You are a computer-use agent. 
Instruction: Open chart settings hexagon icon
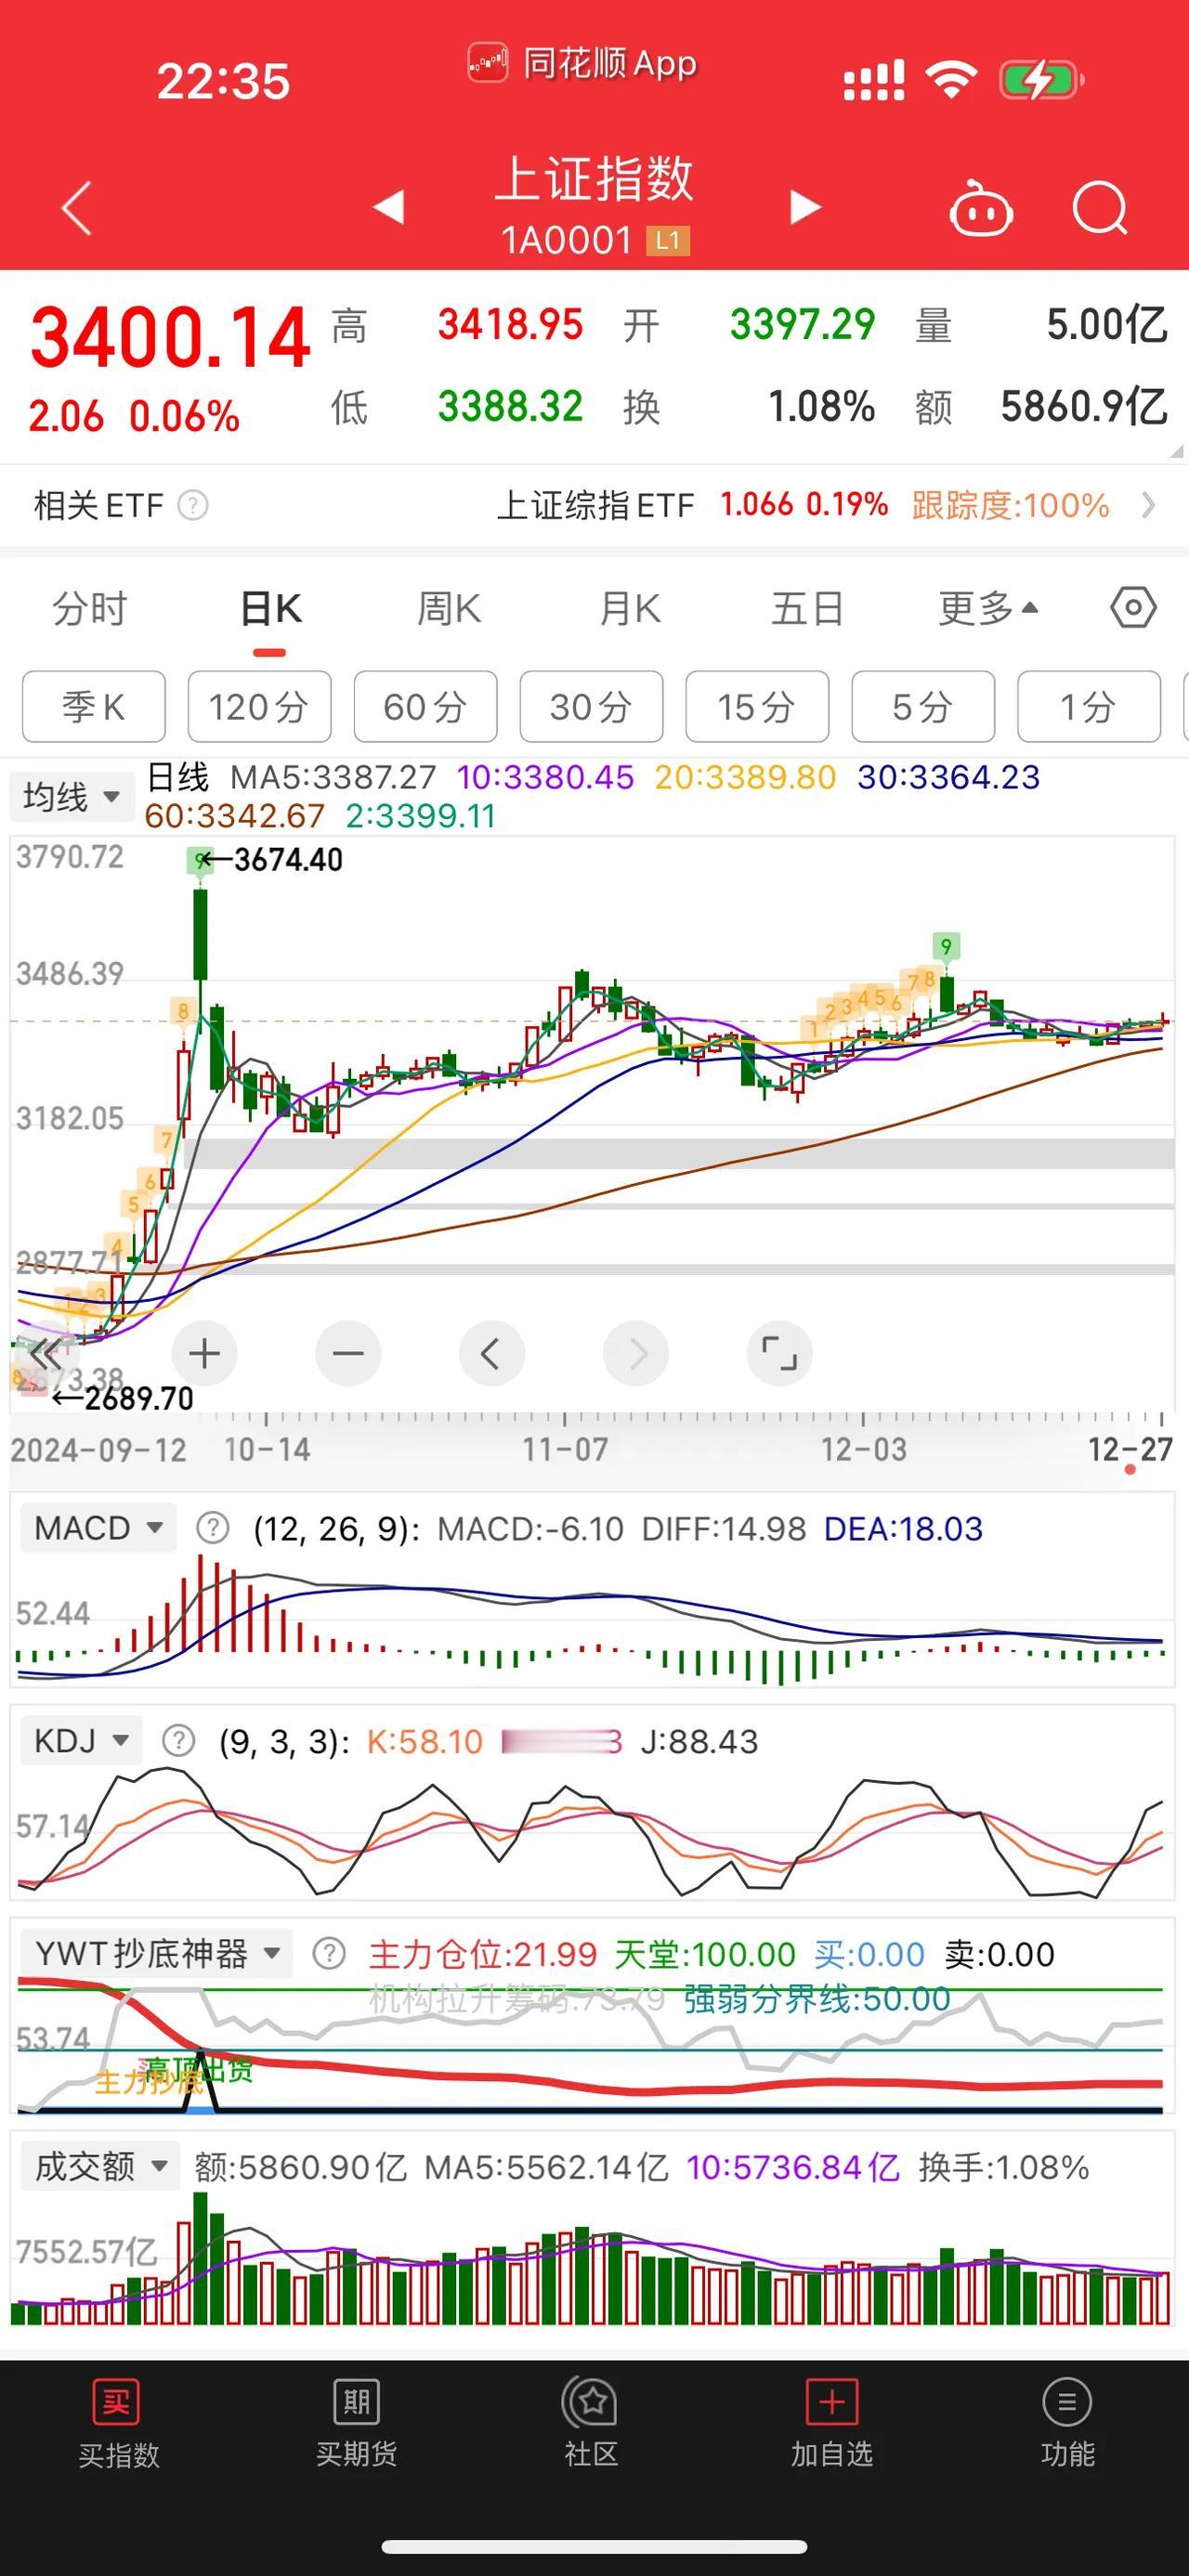pyautogui.click(x=1133, y=607)
